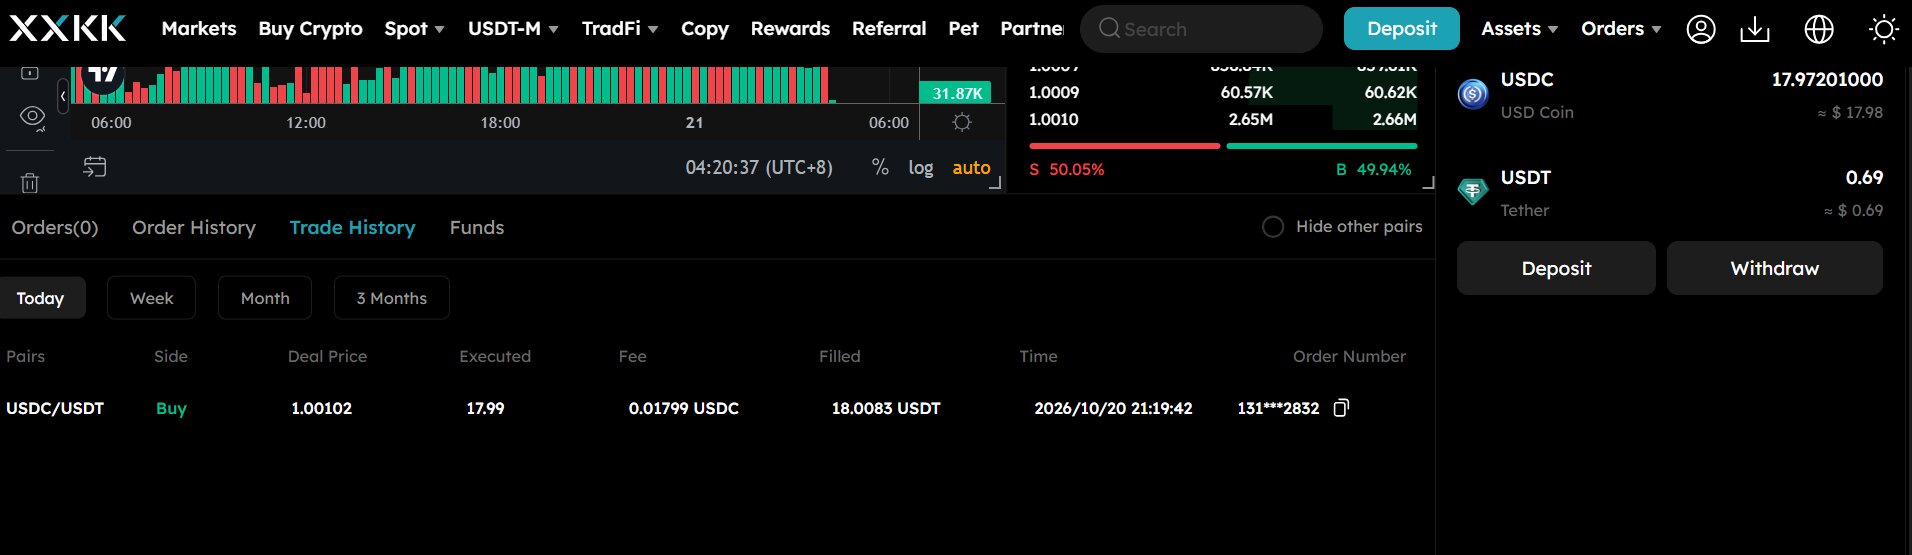1912x555 pixels.
Task: Collapse the chart left toolbar arrow
Action: click(x=63, y=96)
